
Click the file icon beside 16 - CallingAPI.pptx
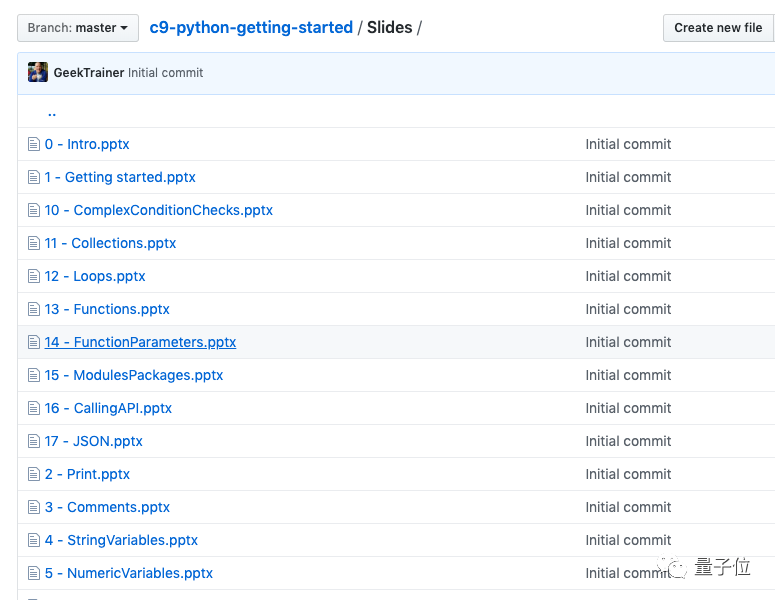tap(34, 408)
